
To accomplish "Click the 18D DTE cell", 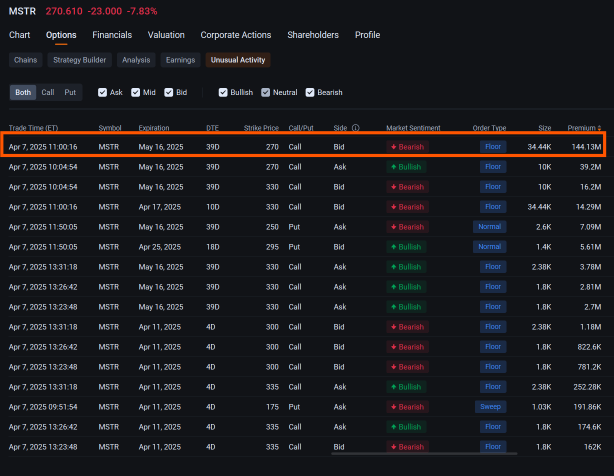I will tap(213, 247).
